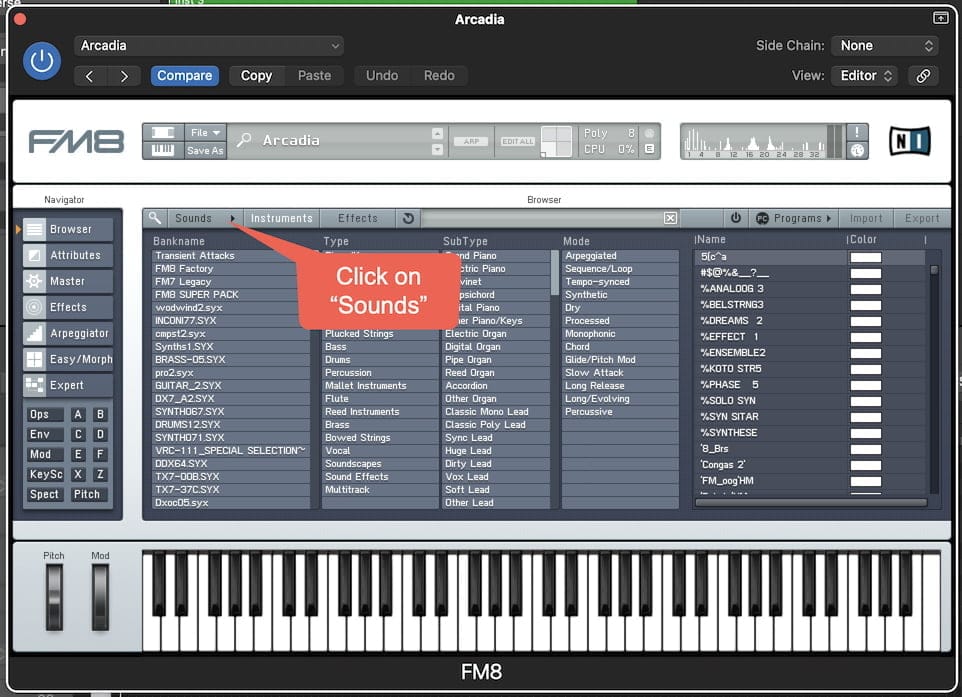Click the Save As button
Image resolution: width=962 pixels, height=697 pixels.
pos(205,150)
